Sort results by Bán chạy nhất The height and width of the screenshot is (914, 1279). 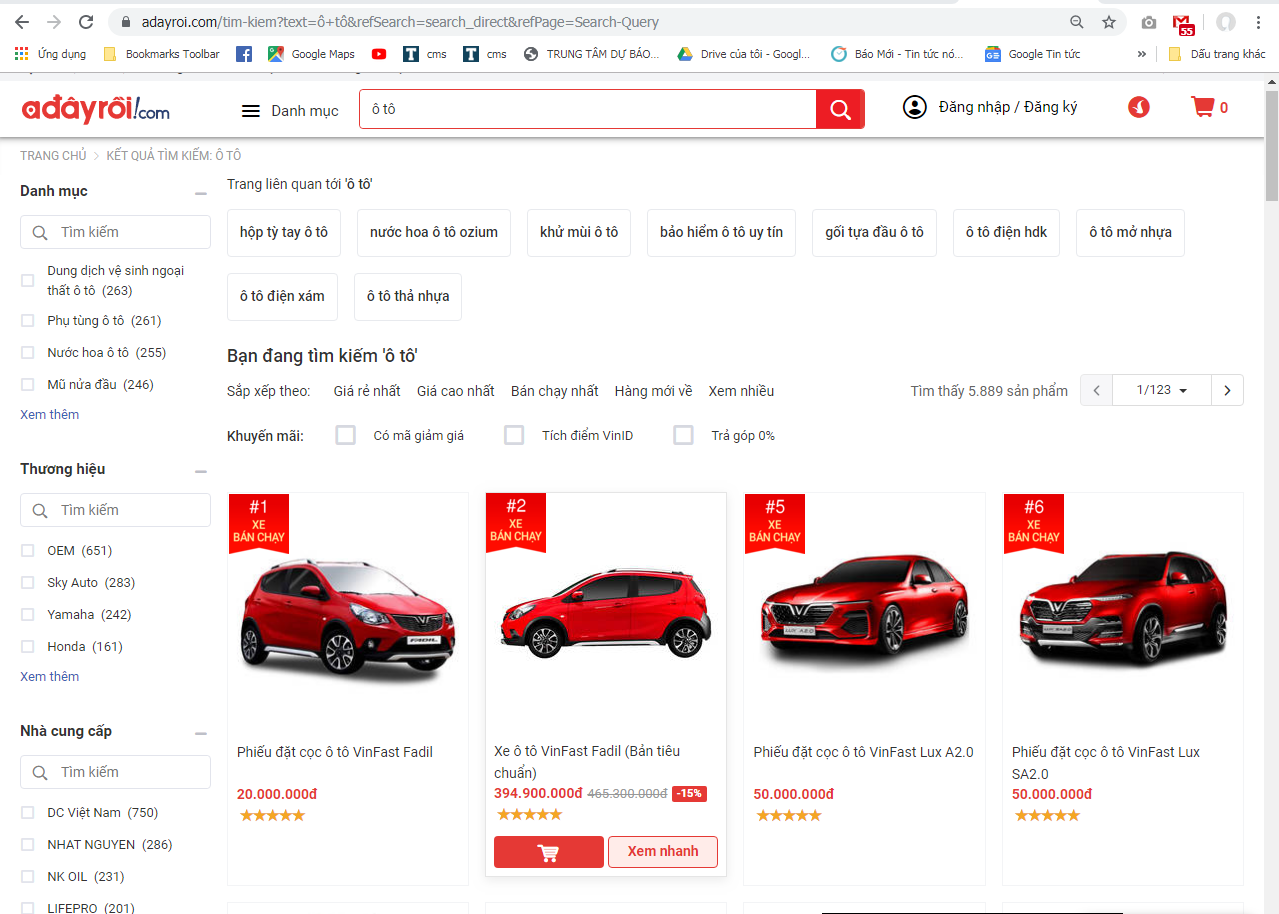554,391
